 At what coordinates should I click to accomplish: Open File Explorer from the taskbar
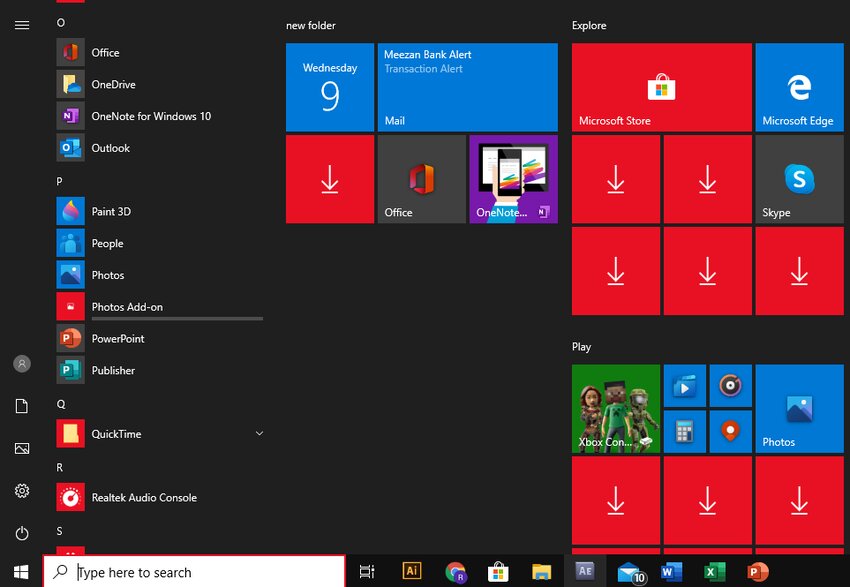pos(541,572)
